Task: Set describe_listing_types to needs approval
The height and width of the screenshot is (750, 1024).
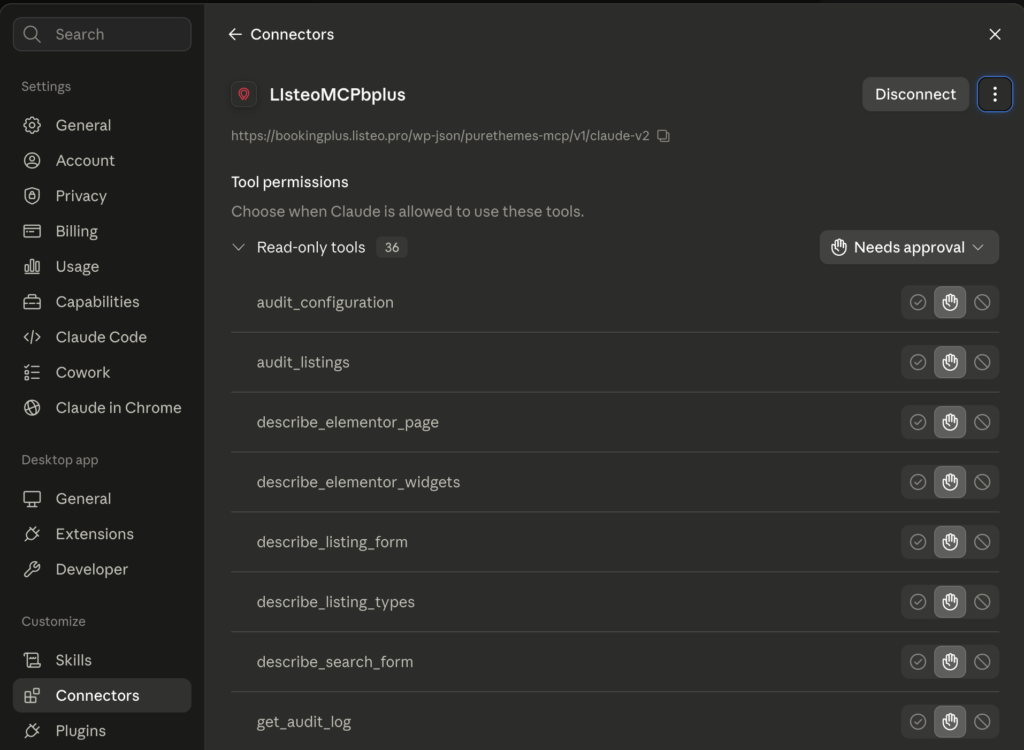Action: [950, 602]
